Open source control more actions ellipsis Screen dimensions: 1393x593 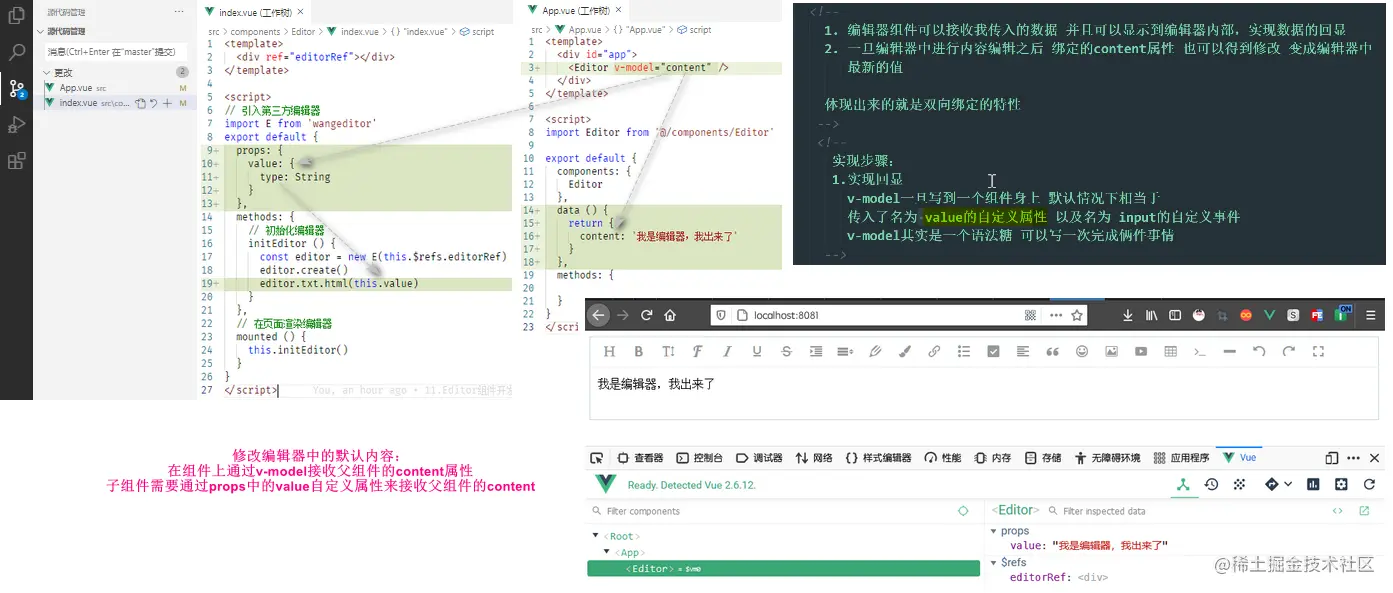(179, 11)
